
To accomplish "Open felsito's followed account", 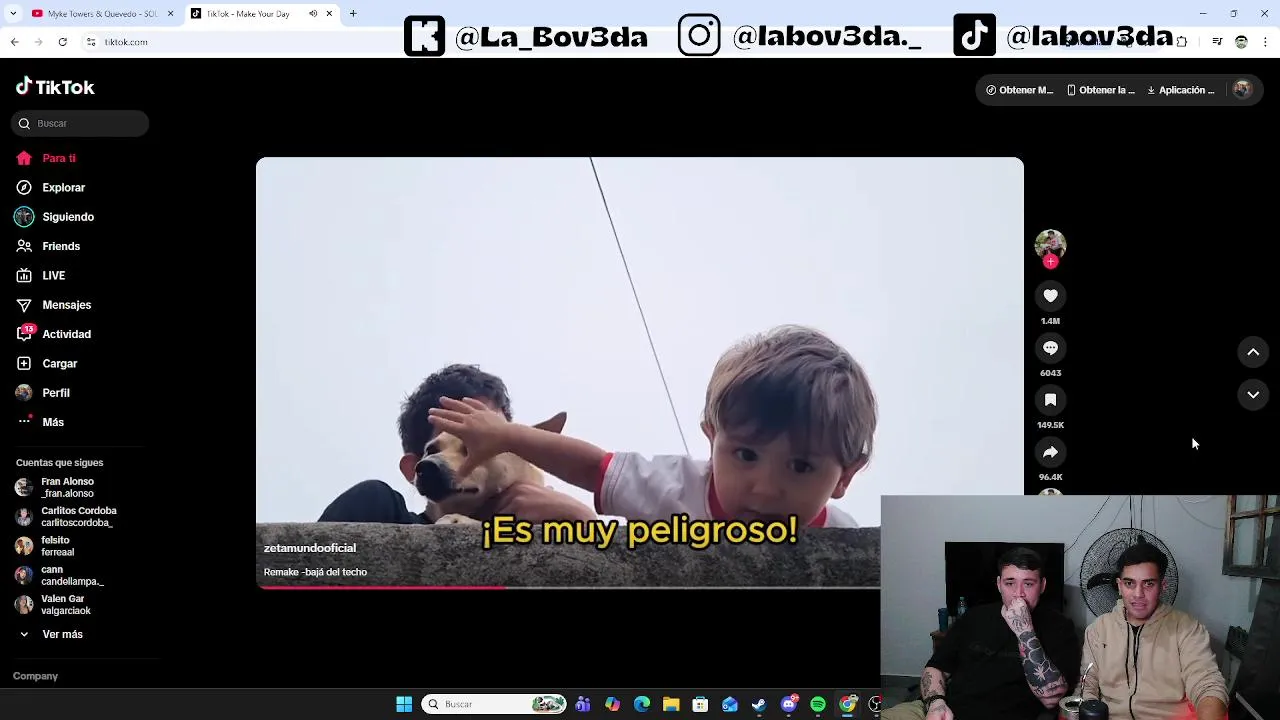I will (x=45, y=546).
